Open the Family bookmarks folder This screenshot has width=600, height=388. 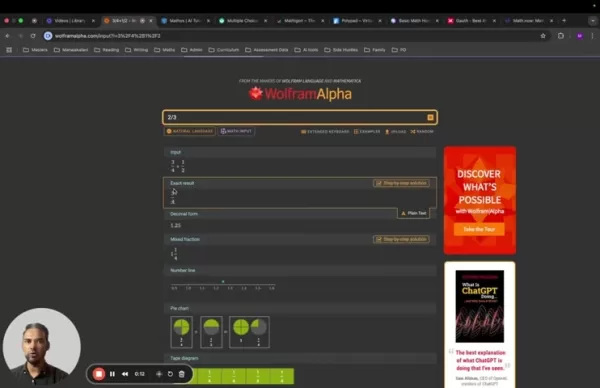(x=375, y=50)
